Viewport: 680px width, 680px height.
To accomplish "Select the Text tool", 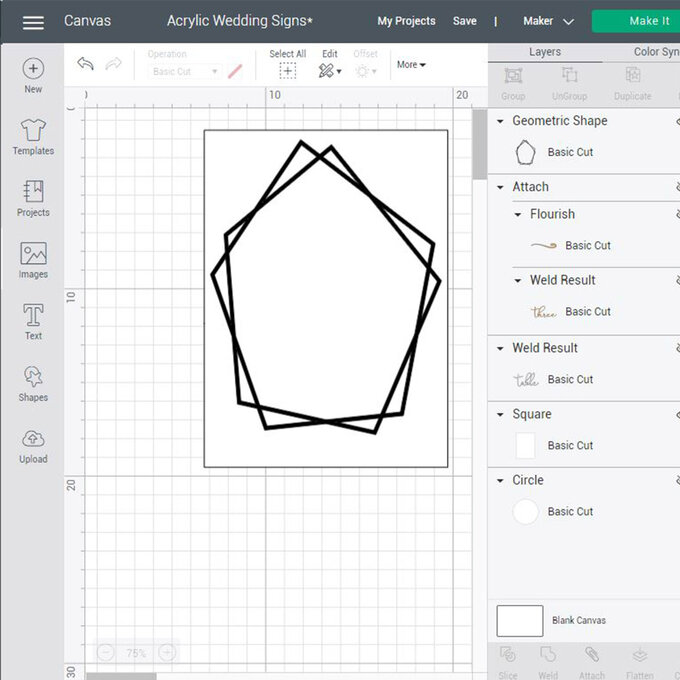I will 33,321.
